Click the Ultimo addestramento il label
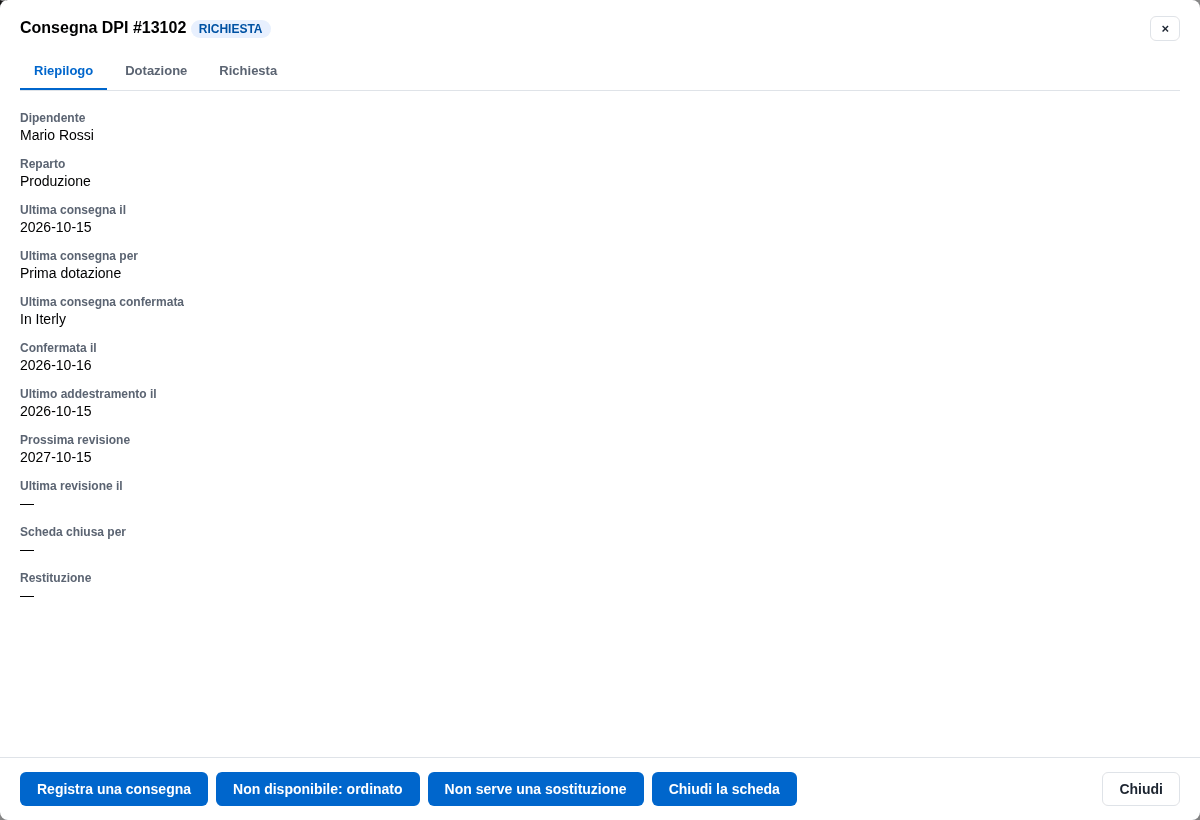1200x820 pixels. coord(88,394)
